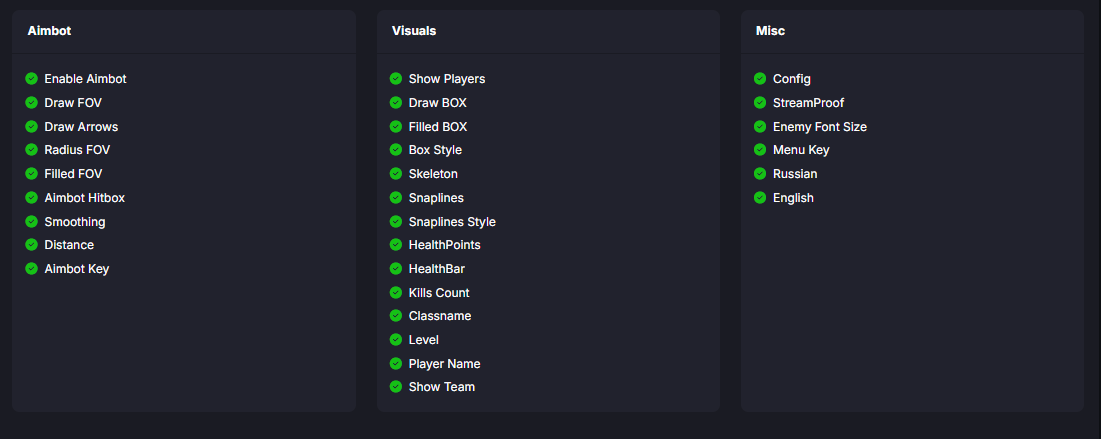Click the check icon next to HealthBar

pos(396,269)
